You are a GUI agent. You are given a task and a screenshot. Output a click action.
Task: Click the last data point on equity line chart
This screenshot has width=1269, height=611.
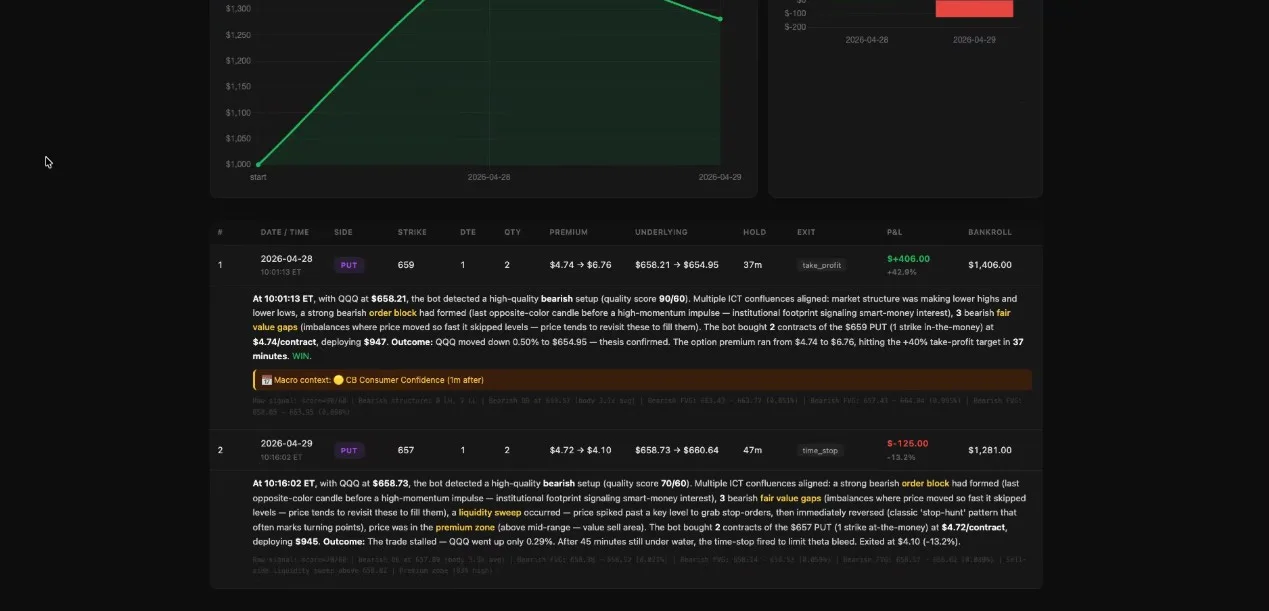[x=720, y=18]
